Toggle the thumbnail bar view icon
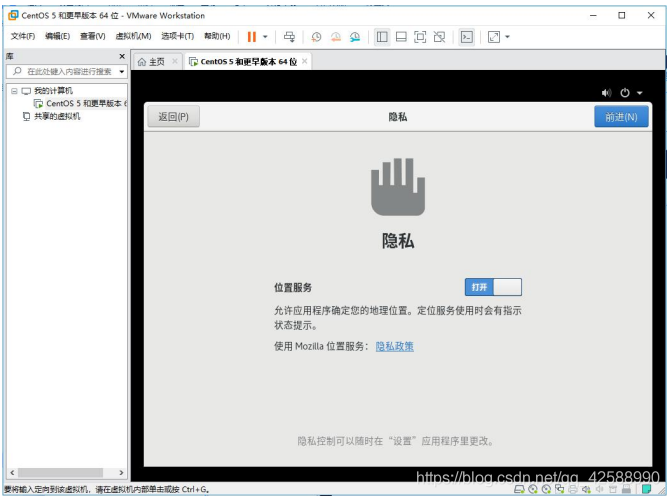The height and width of the screenshot is (497, 670). click(401, 37)
